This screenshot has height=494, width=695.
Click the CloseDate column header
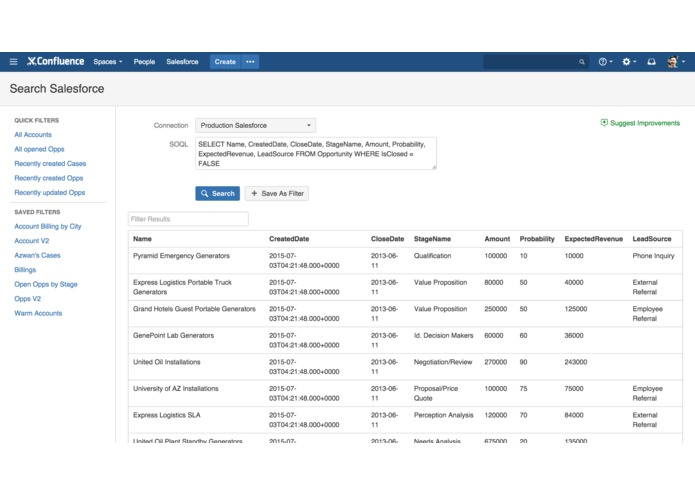[x=387, y=239]
